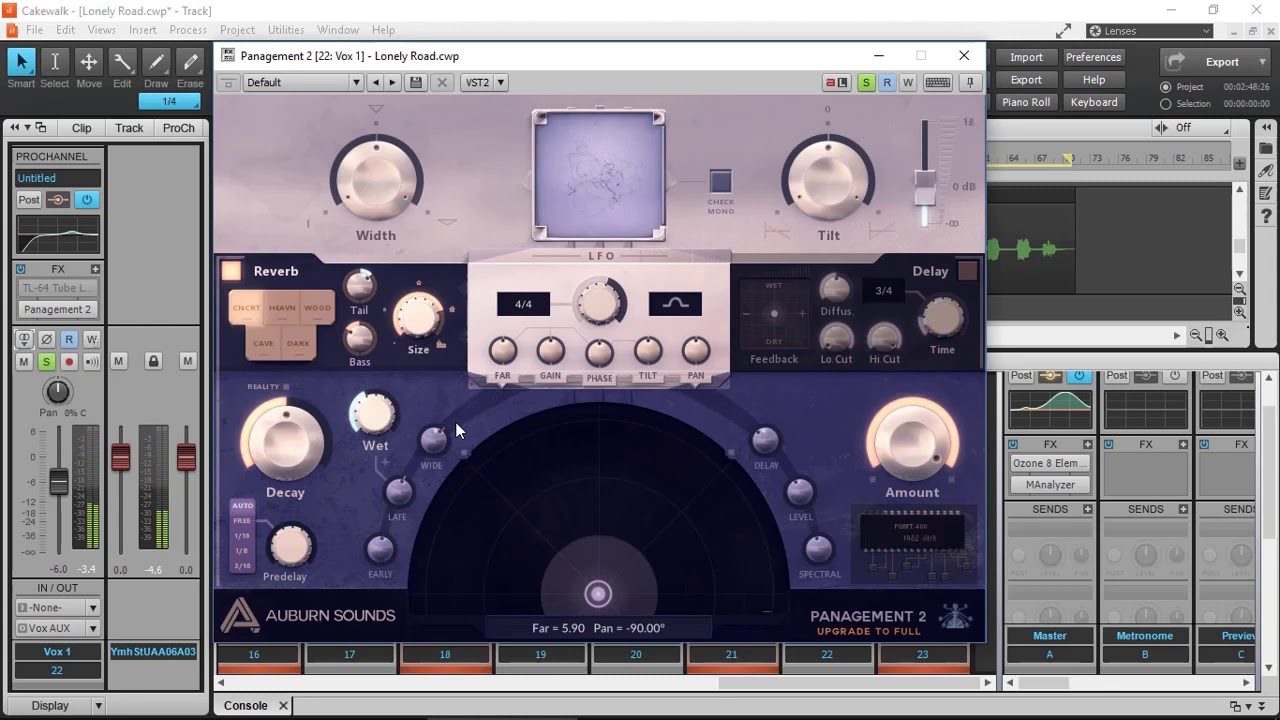The width and height of the screenshot is (1280, 720).
Task: Add a track with plus button
Action: [1240, 163]
